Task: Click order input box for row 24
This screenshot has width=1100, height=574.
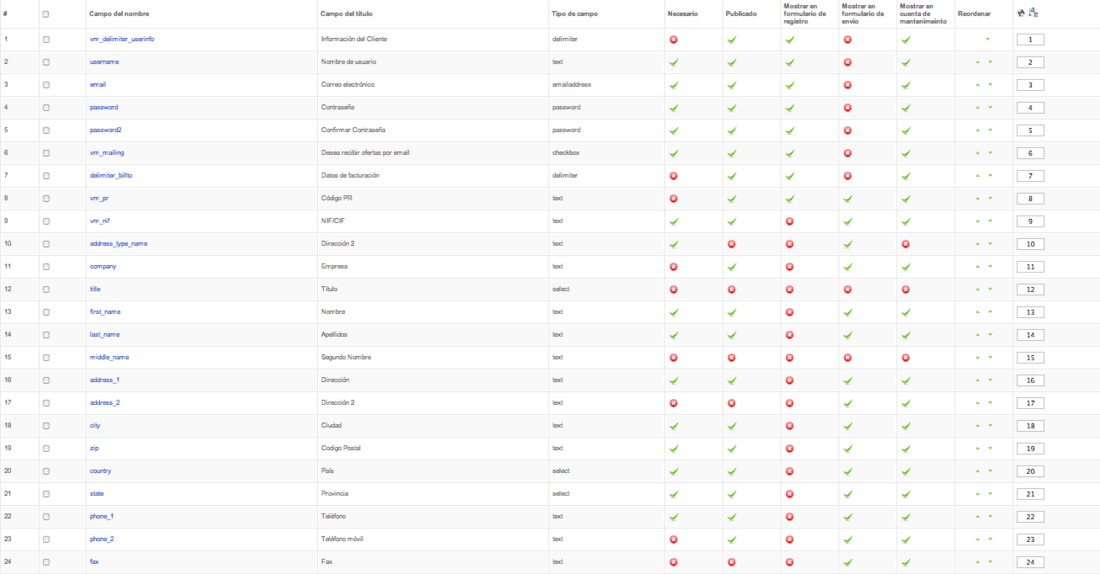Action: pos(1031,562)
